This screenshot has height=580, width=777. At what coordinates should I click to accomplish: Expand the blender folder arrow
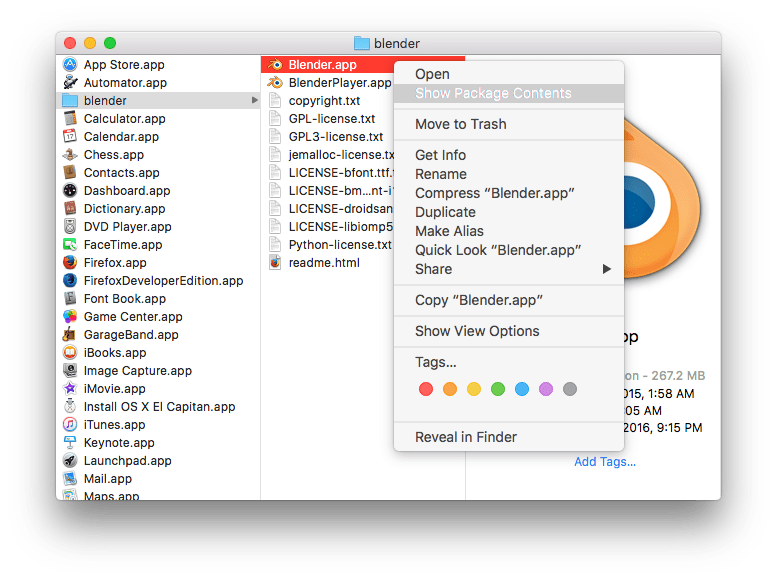coord(255,100)
